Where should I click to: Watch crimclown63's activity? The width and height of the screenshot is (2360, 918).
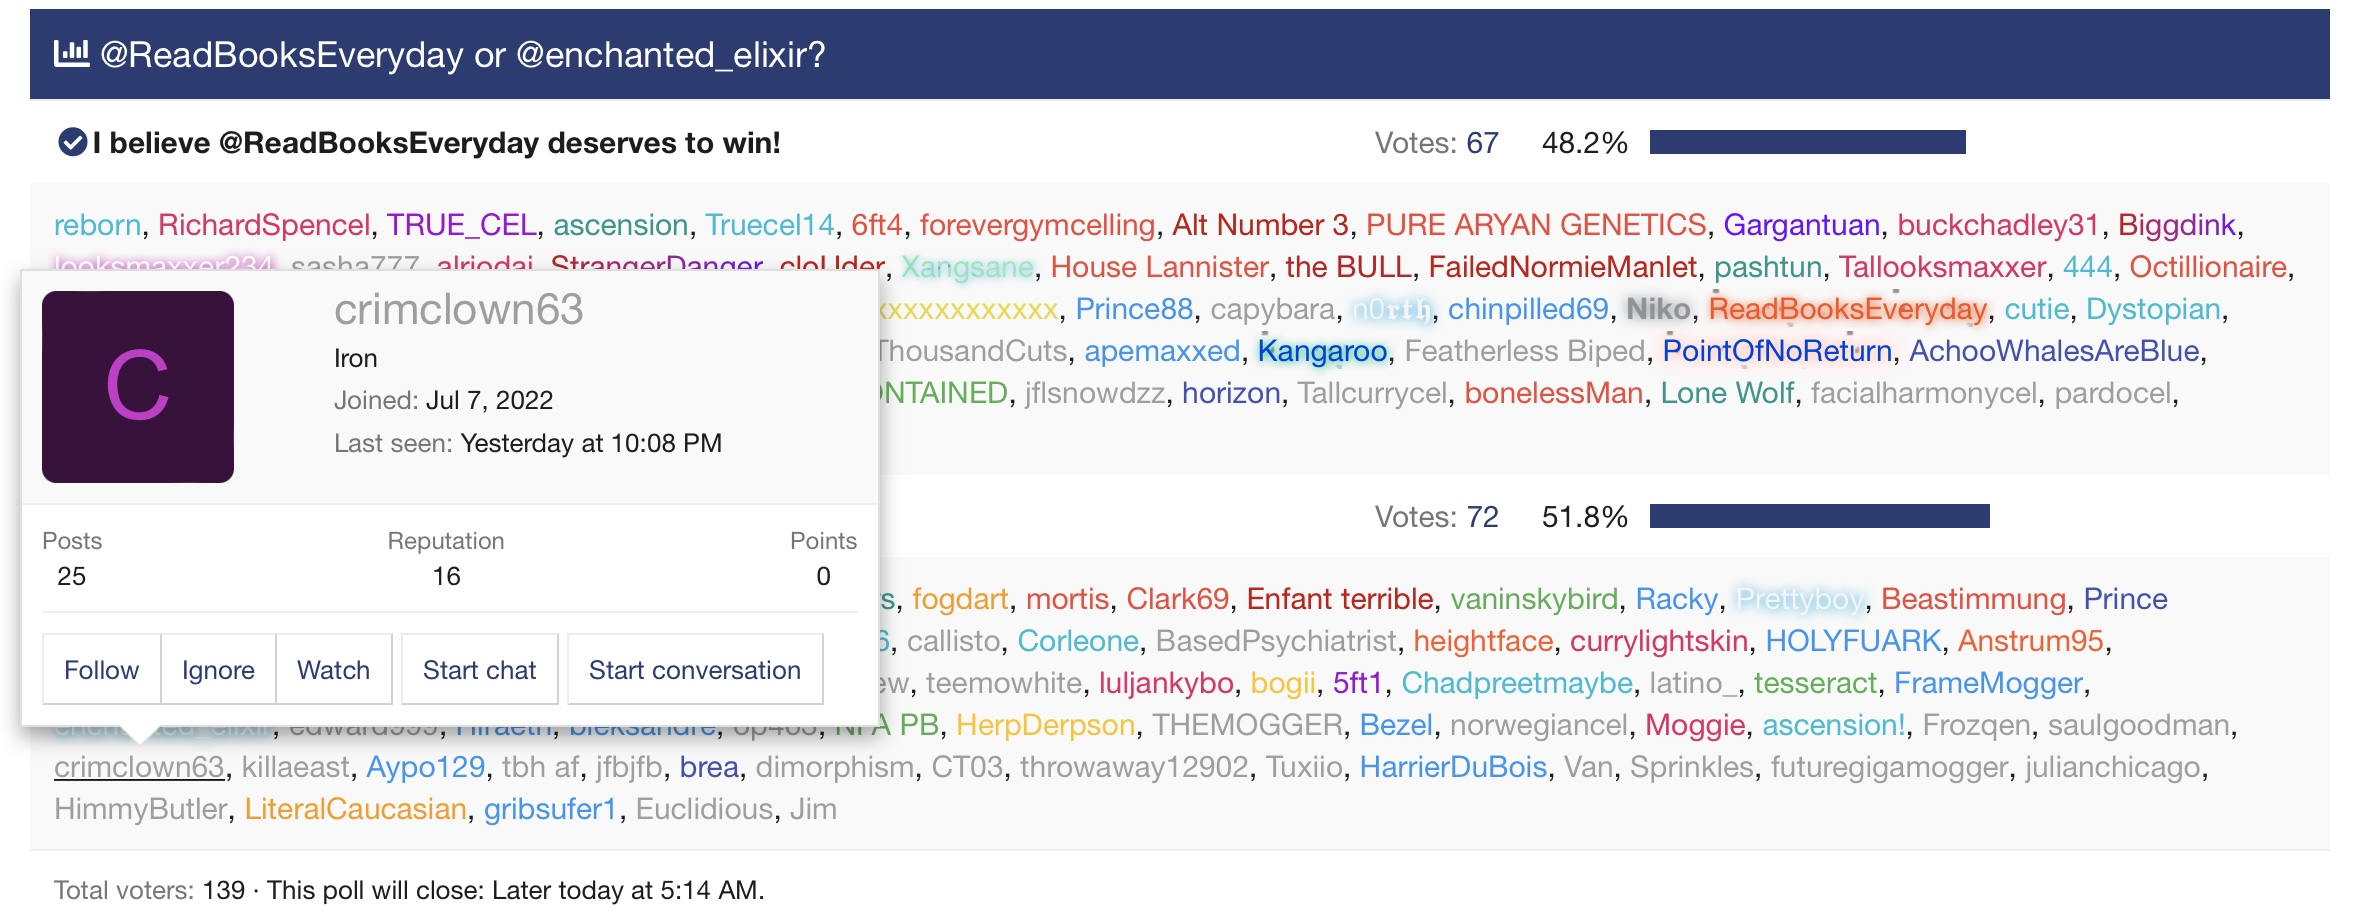click(x=333, y=669)
